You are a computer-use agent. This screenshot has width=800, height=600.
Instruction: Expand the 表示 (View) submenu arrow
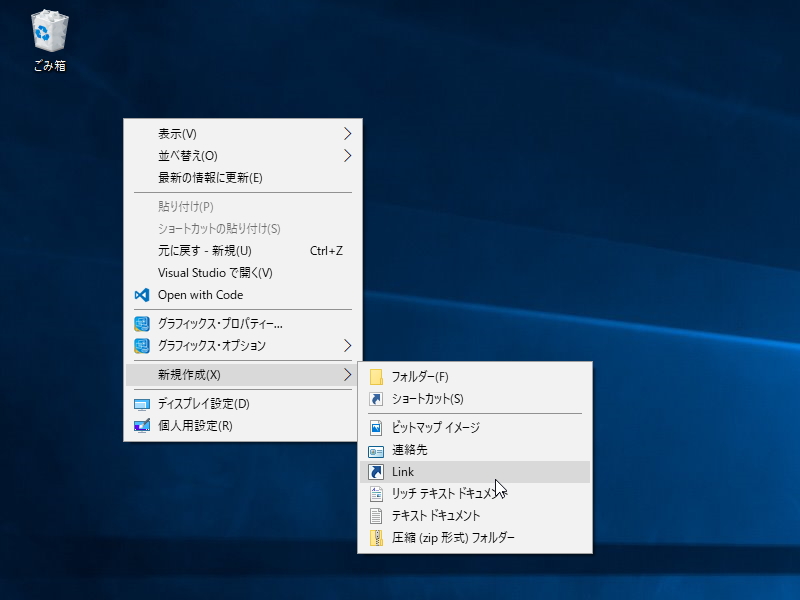point(349,133)
